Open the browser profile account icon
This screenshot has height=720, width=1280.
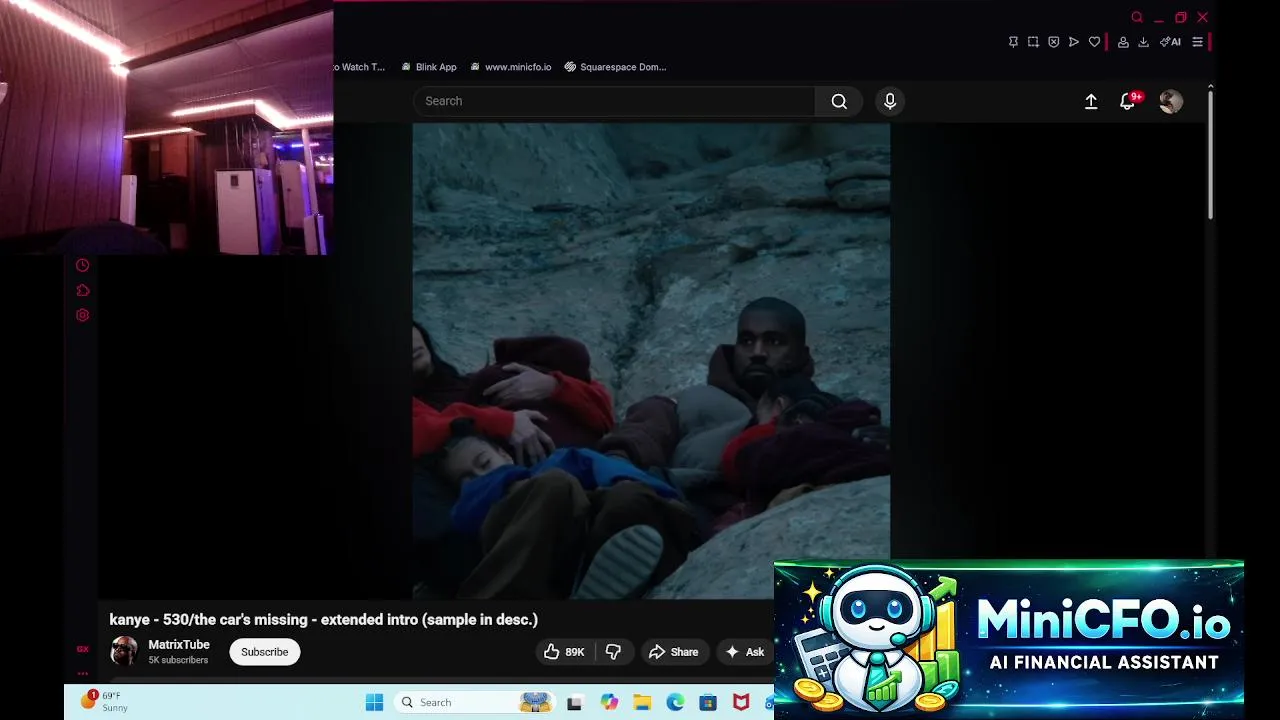tap(1123, 42)
